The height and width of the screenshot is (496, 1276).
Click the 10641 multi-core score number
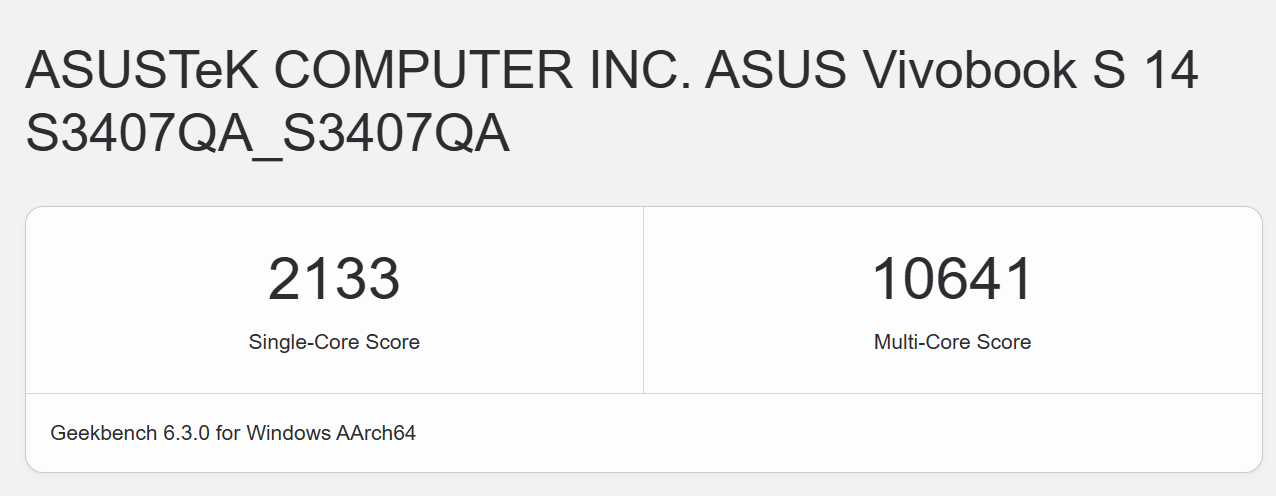coord(952,279)
